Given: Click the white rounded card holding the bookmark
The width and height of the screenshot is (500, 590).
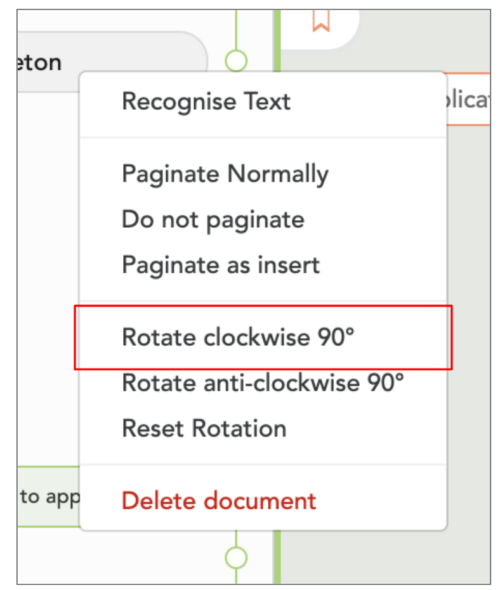Looking at the screenshot, I should [x=320, y=30].
